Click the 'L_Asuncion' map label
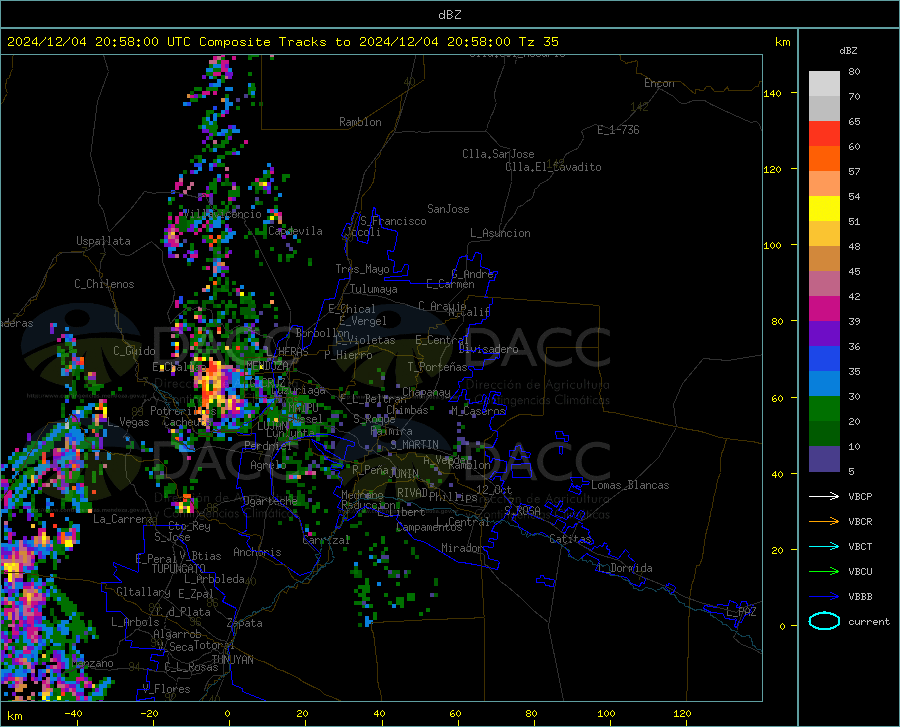 500,233
